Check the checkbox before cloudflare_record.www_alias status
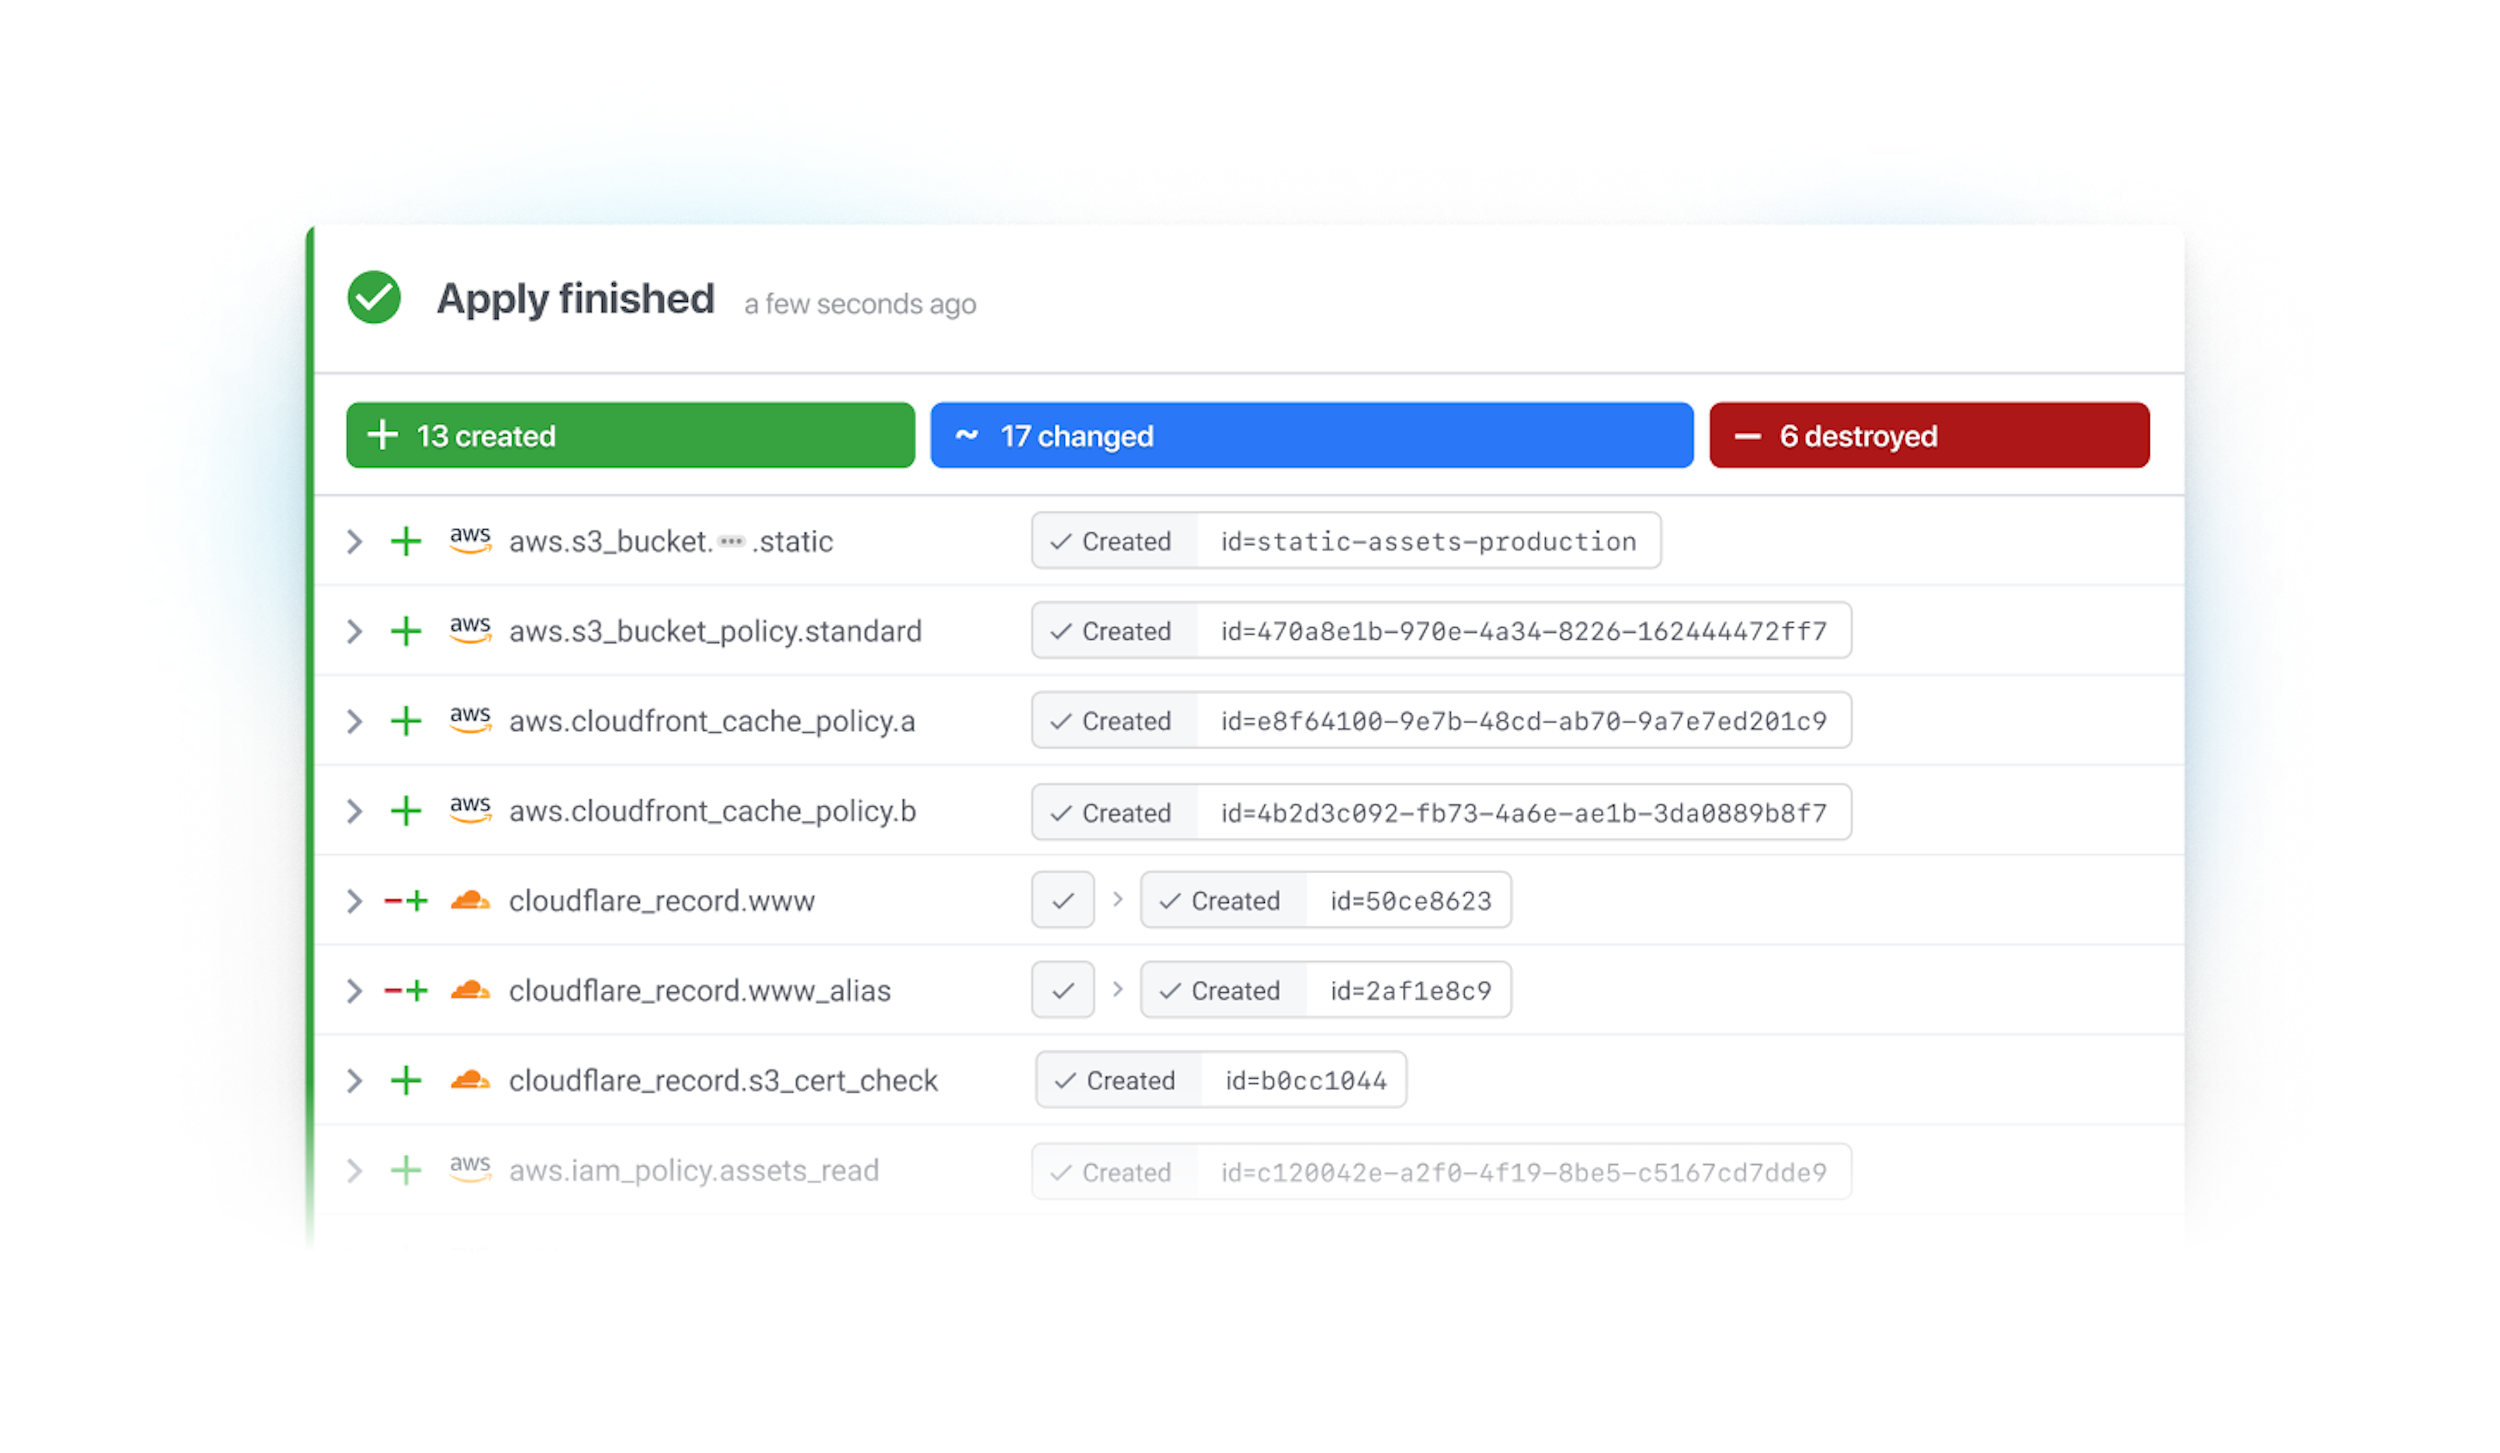 click(1062, 989)
